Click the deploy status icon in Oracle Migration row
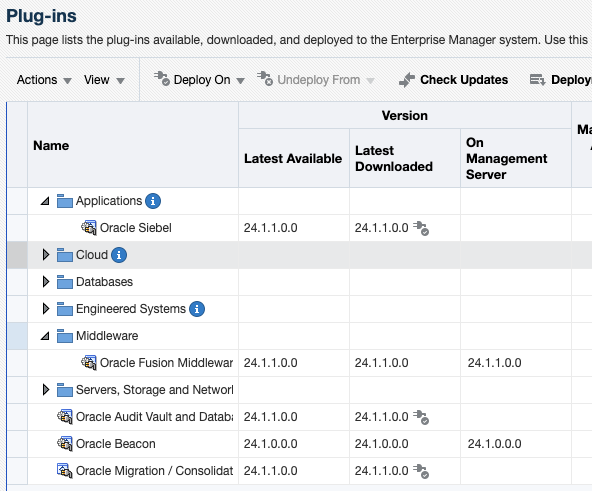This screenshot has width=592, height=491. (x=421, y=471)
